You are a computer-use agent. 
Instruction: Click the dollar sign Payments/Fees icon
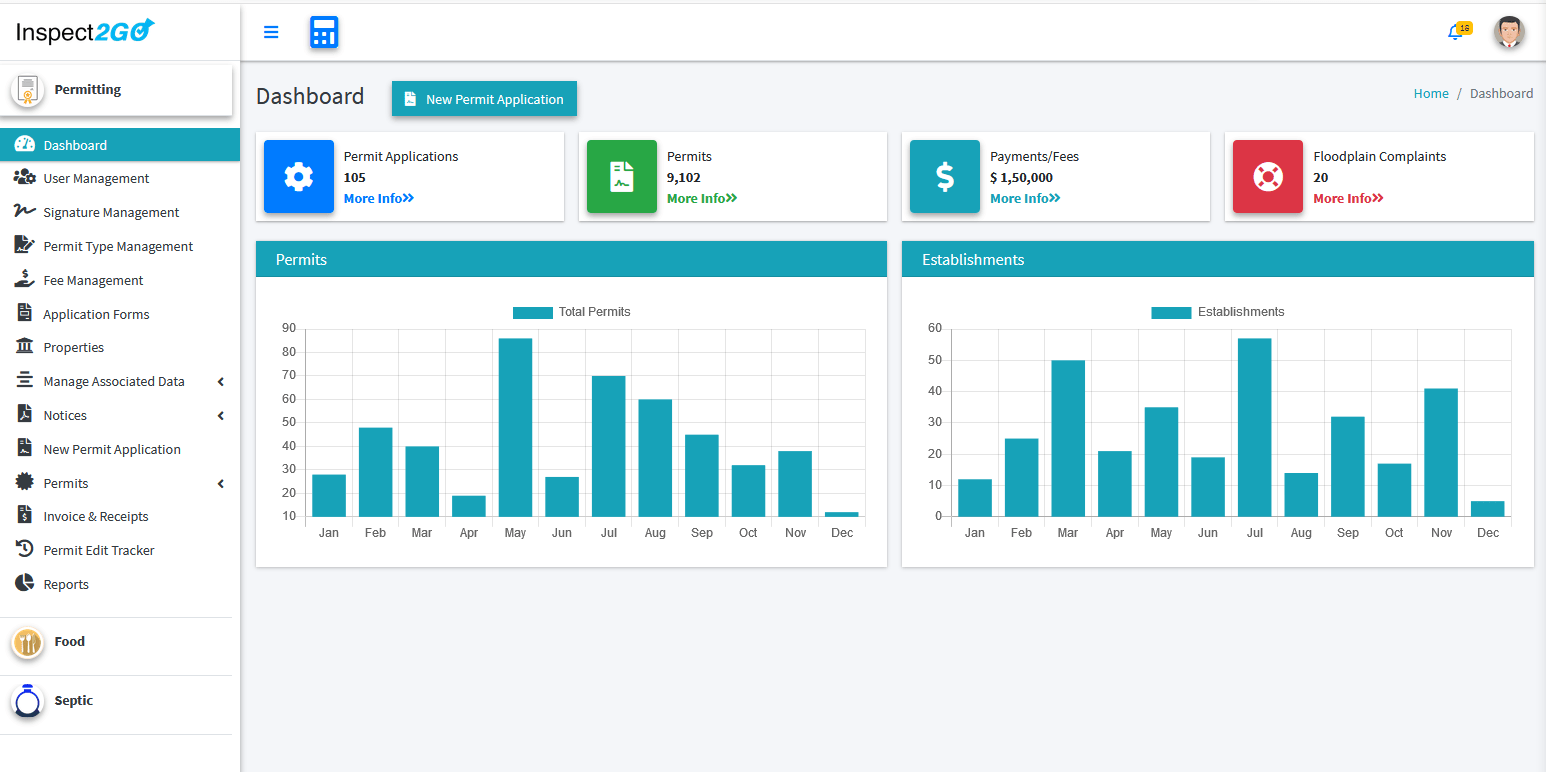point(945,177)
